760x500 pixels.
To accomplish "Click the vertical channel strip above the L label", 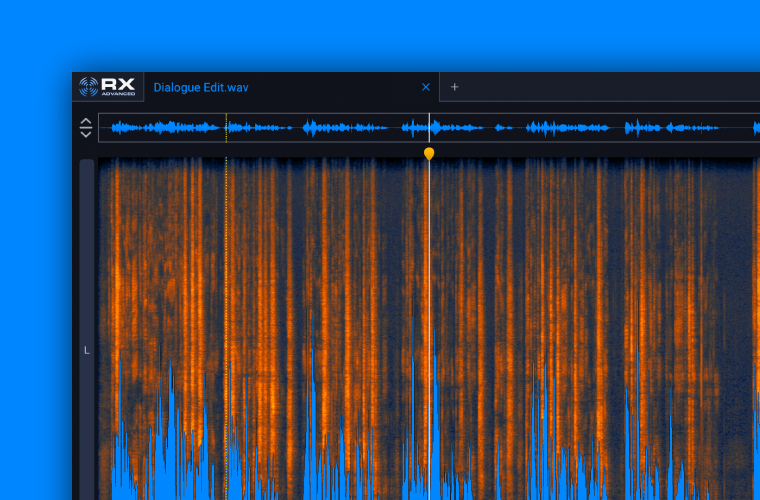I will (86, 250).
